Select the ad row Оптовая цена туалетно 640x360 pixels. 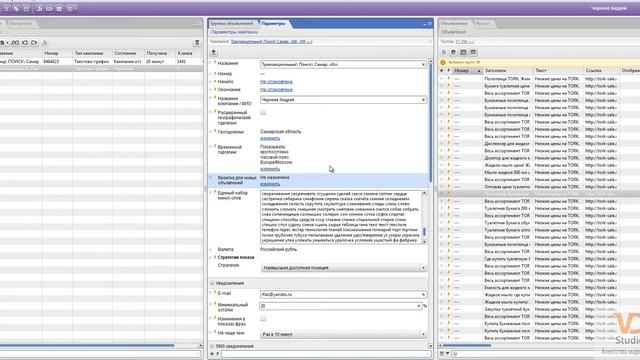pos(539,187)
